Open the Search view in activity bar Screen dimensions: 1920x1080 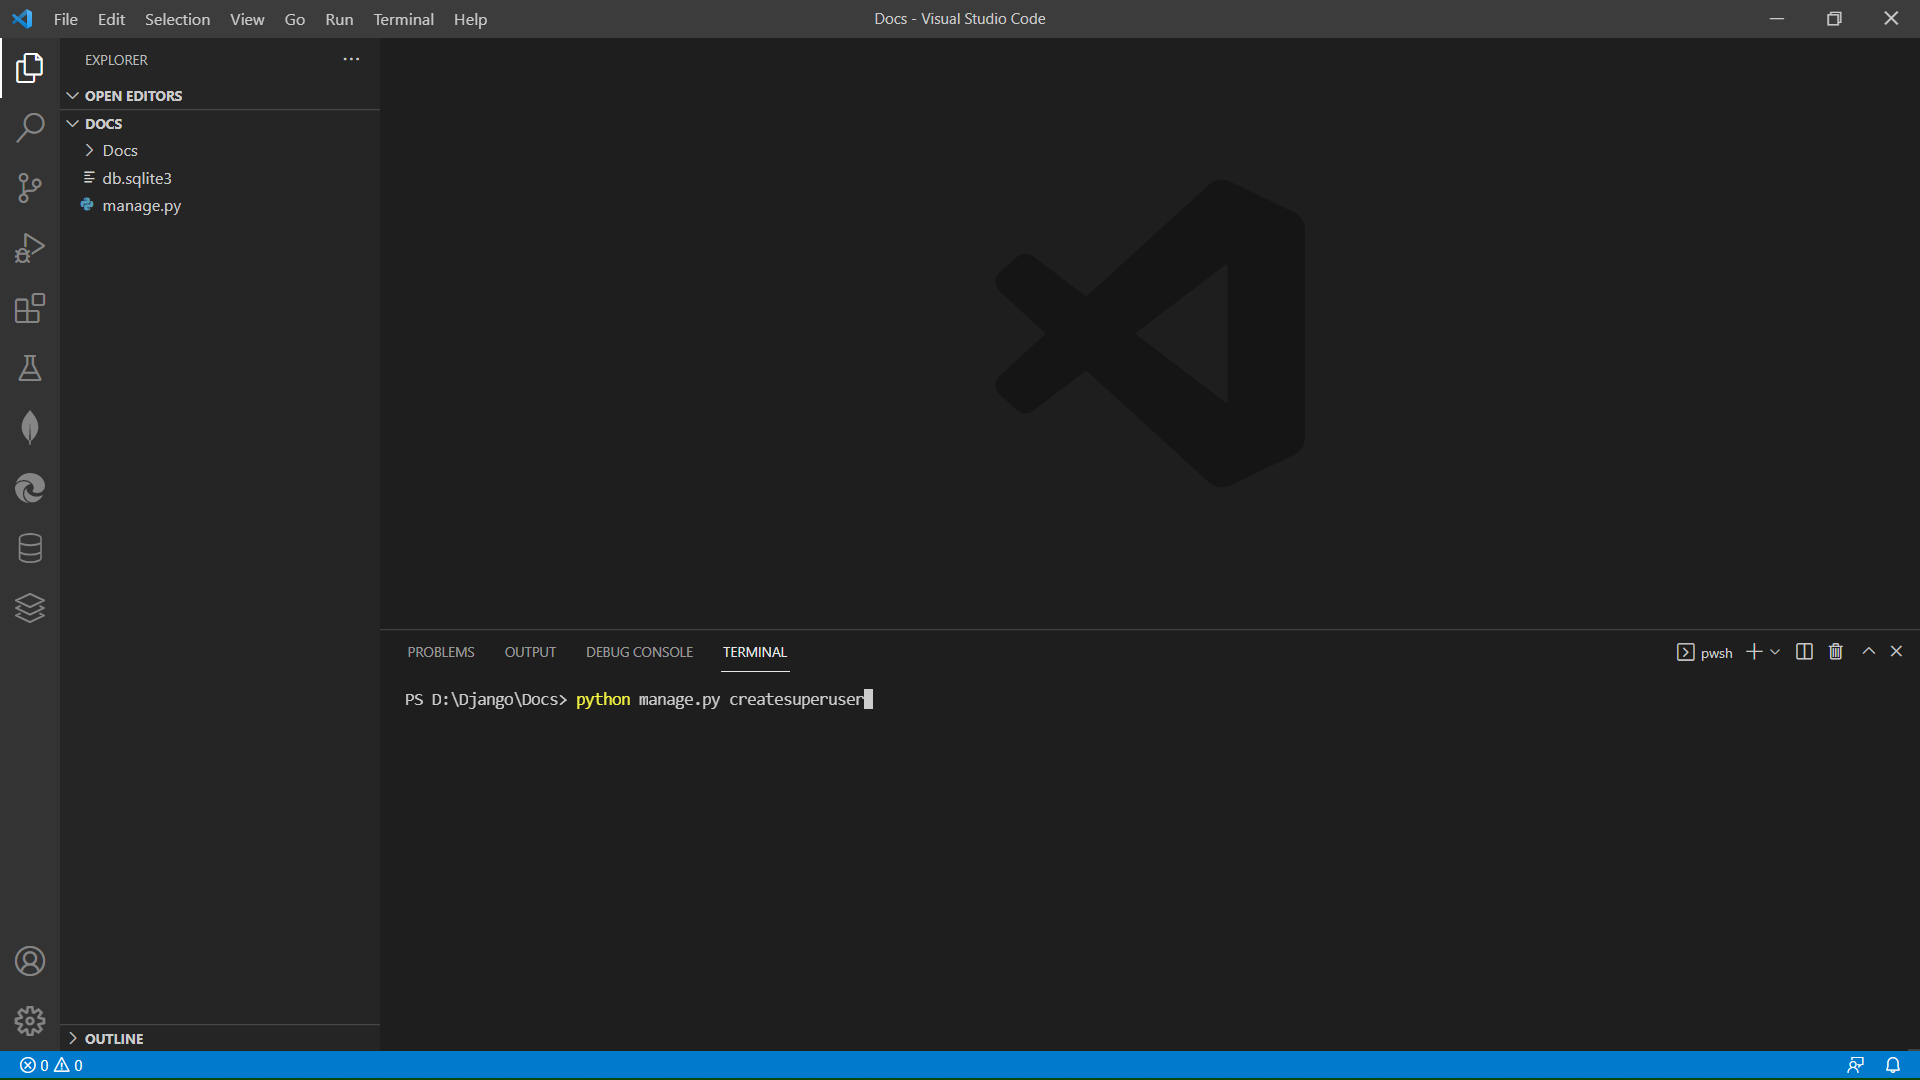pyautogui.click(x=30, y=128)
